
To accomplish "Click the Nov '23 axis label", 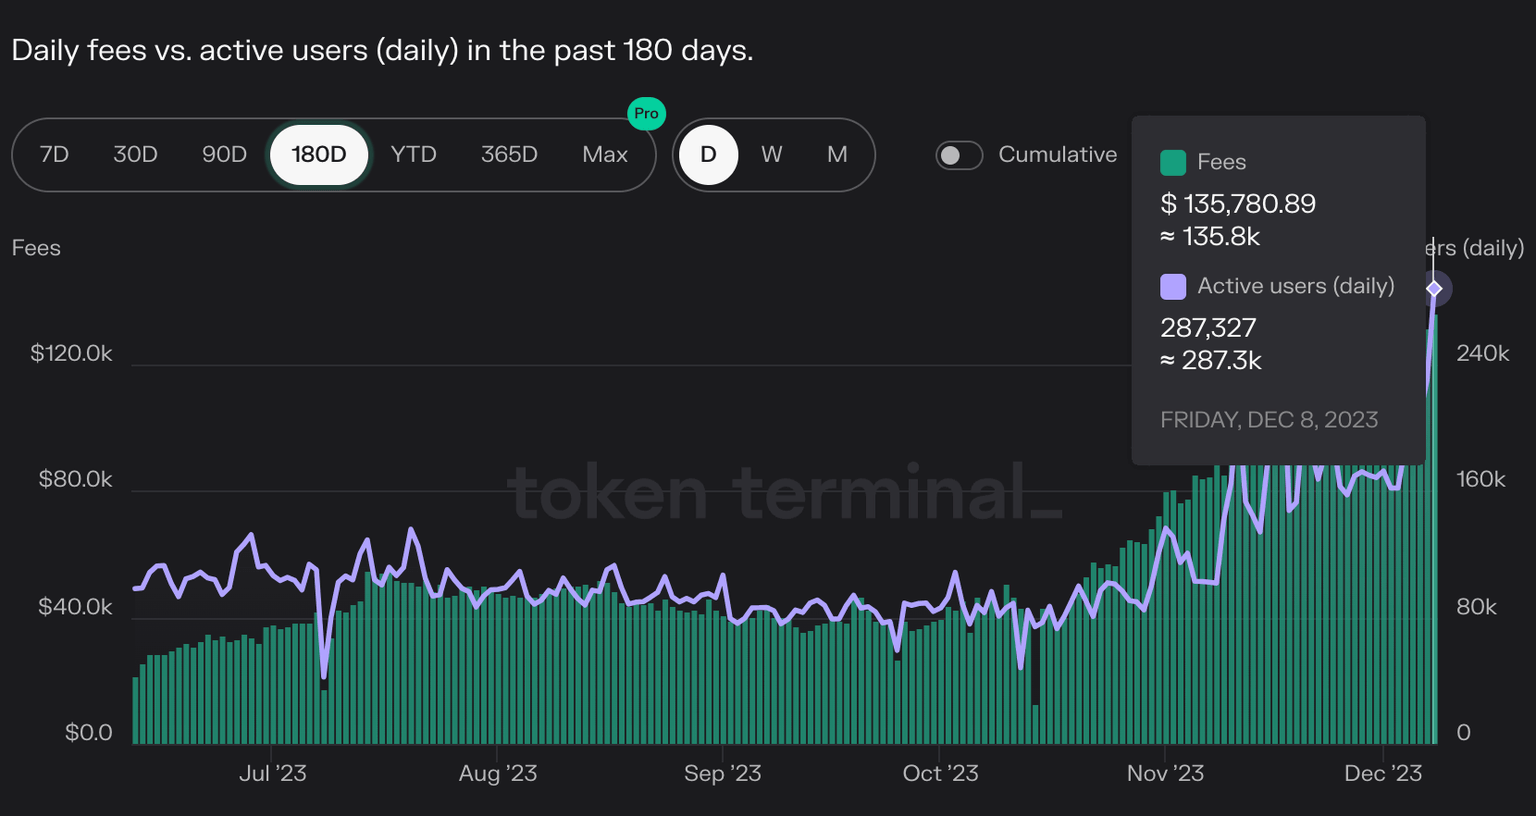I will (1165, 773).
